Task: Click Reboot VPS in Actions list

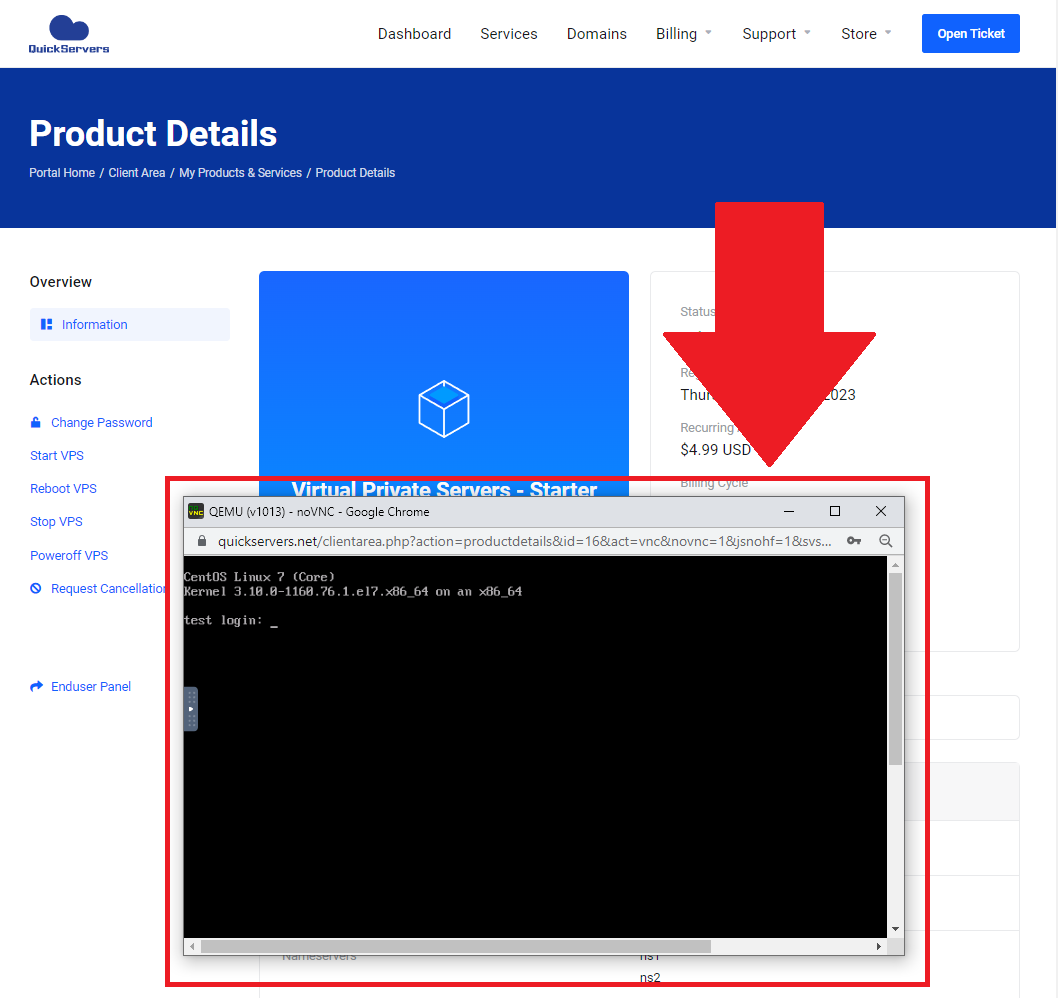Action: tap(63, 489)
